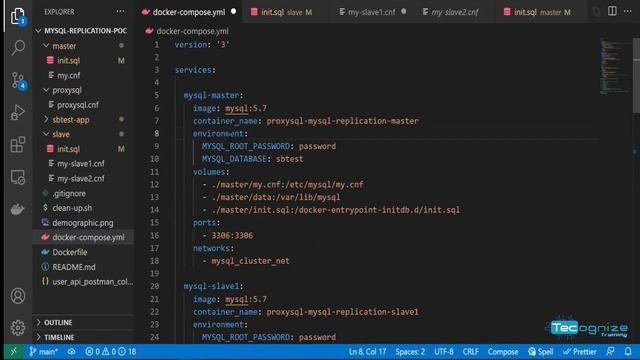This screenshot has width=640, height=360.
Task: Expand the sbtest-app folder
Action: click(x=84, y=120)
